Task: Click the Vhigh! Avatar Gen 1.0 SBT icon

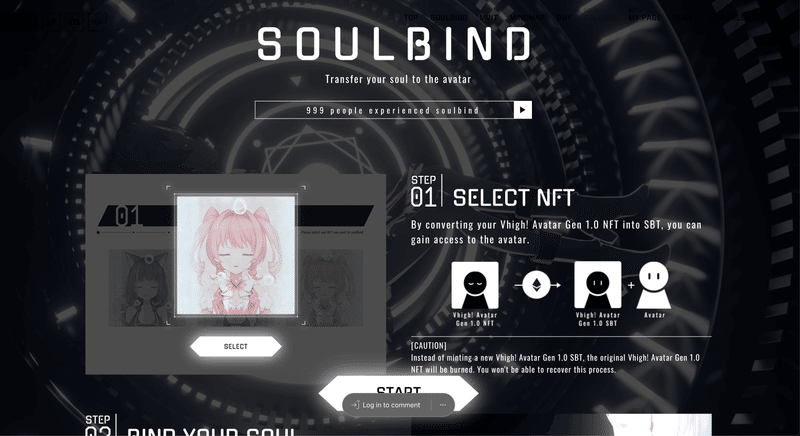Action: click(x=598, y=285)
